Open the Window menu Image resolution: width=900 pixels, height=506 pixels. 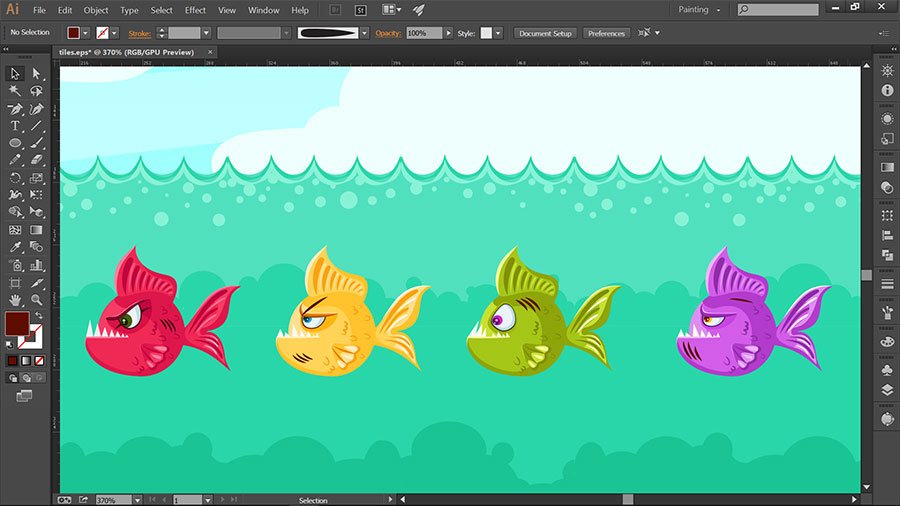pyautogui.click(x=263, y=10)
